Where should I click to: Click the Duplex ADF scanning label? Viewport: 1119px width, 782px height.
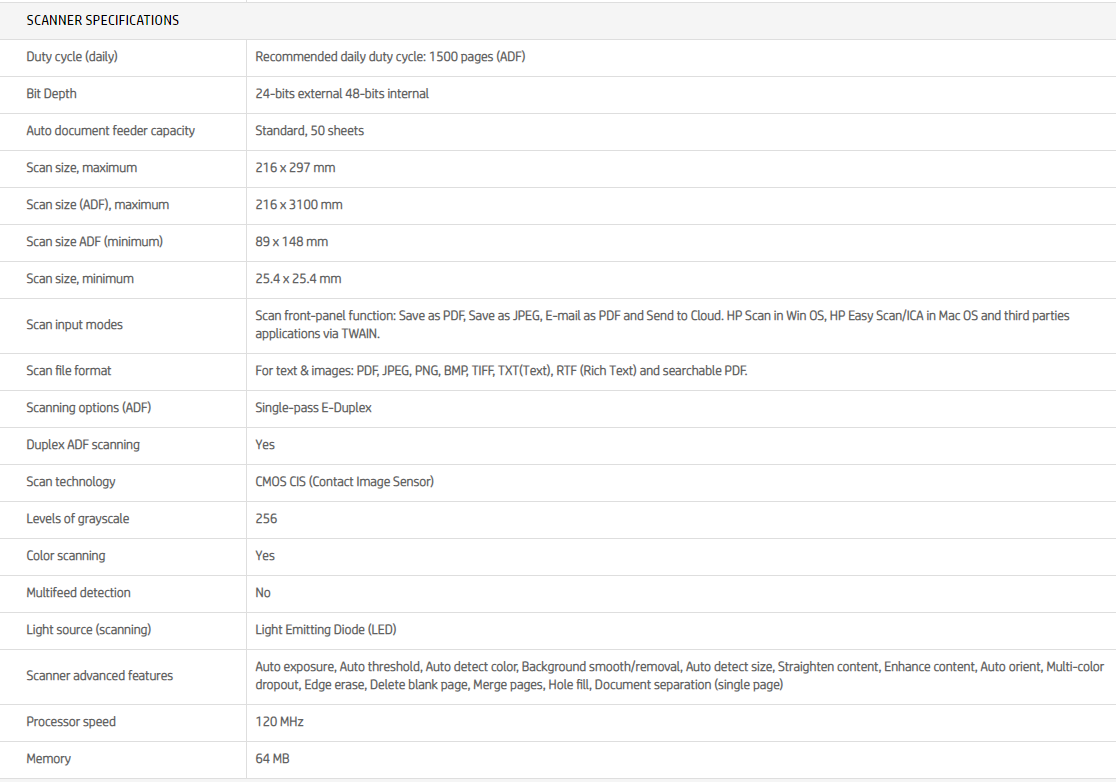coord(83,445)
